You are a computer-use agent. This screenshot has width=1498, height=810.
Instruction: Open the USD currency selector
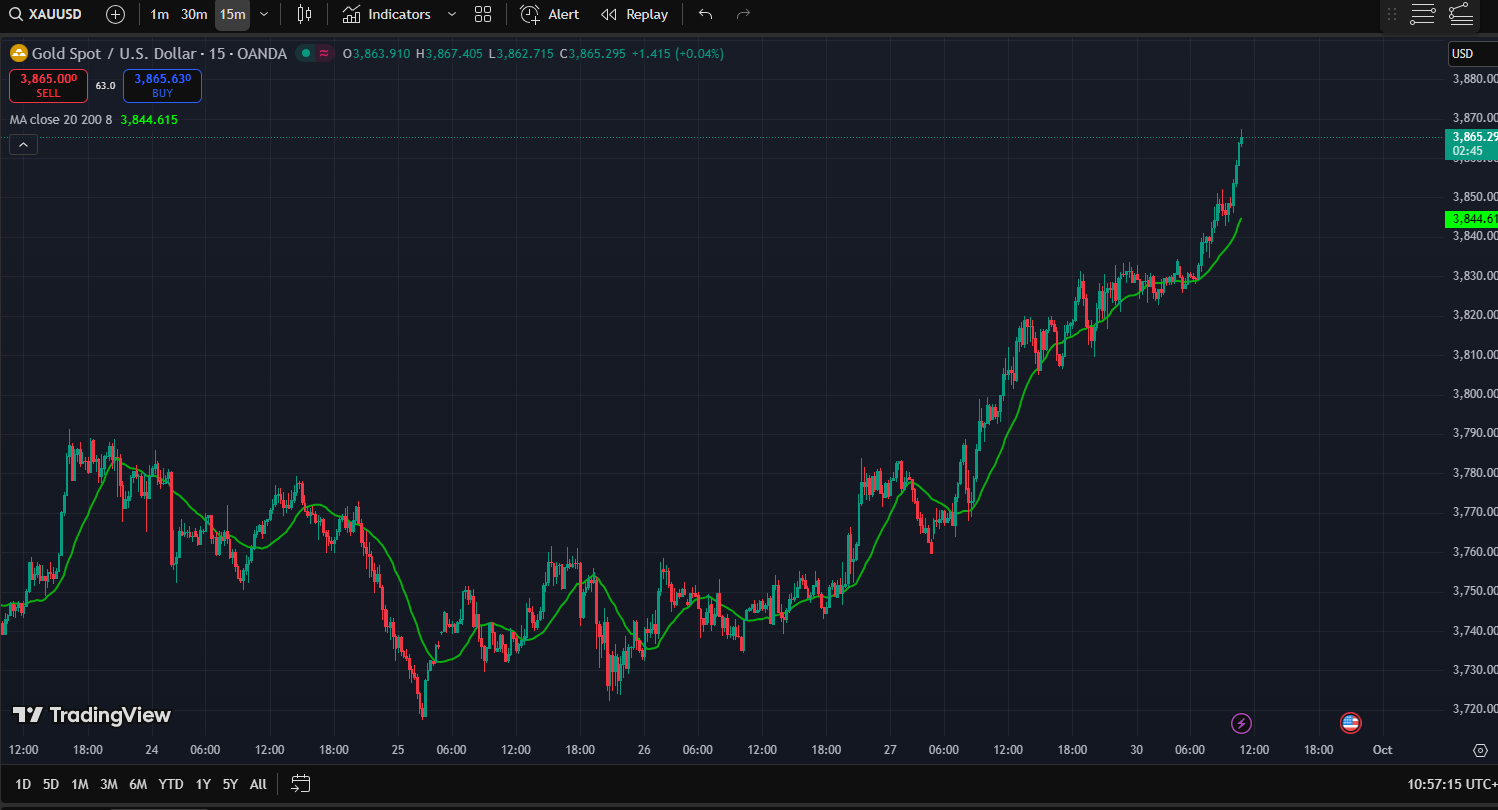[x=1463, y=54]
